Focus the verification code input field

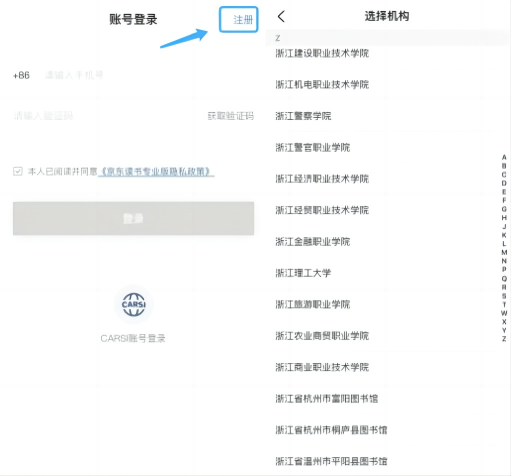coord(107,116)
